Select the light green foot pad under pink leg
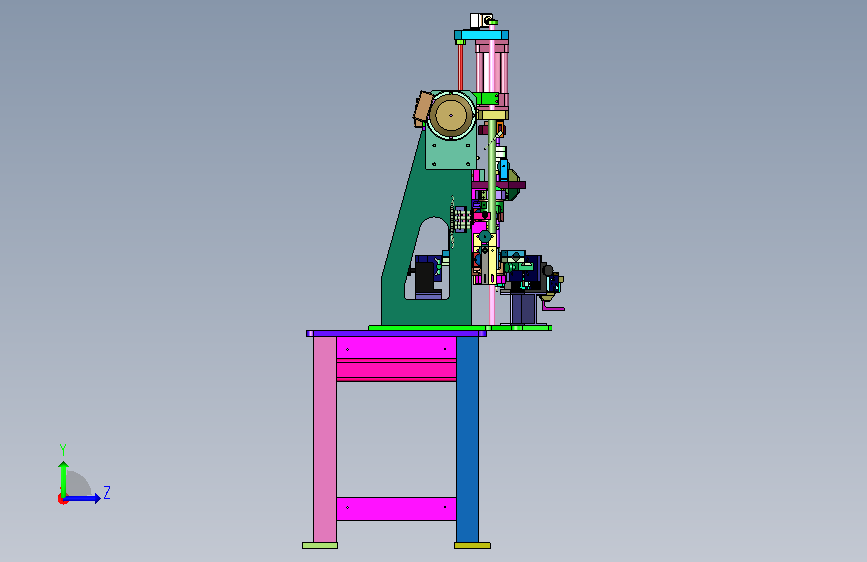 [320, 545]
